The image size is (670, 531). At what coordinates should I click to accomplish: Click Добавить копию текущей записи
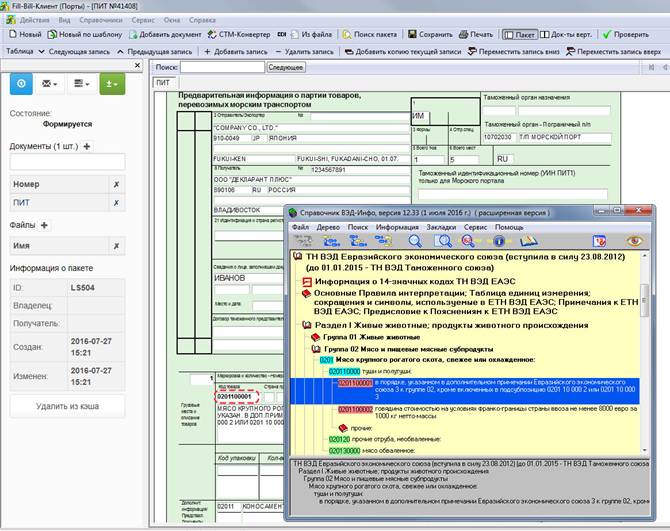click(403, 52)
